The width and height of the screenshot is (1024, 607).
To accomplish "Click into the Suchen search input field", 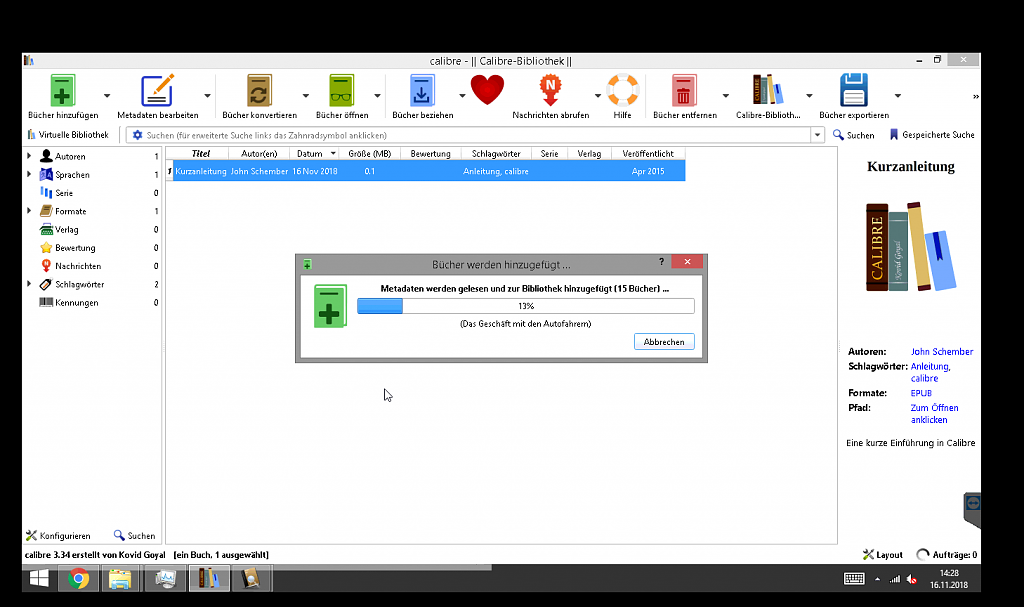I will click(477, 135).
